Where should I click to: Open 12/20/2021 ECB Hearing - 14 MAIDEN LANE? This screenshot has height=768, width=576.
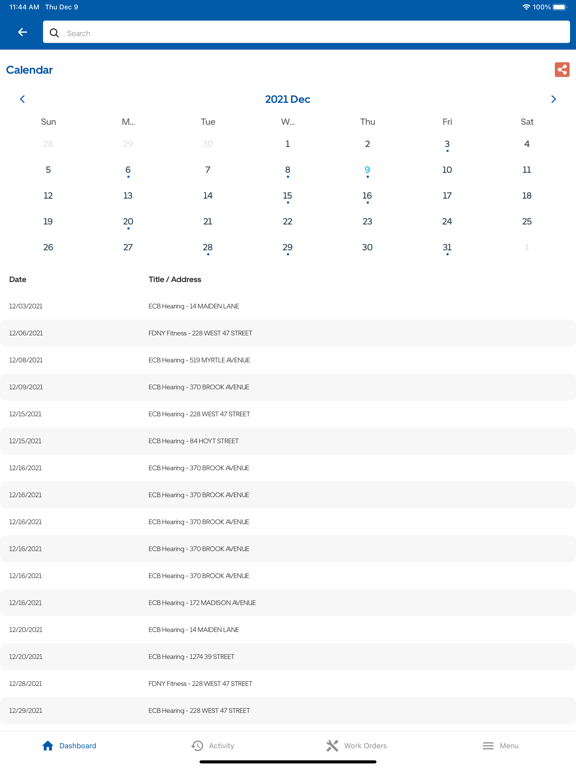pyautogui.click(x=288, y=629)
